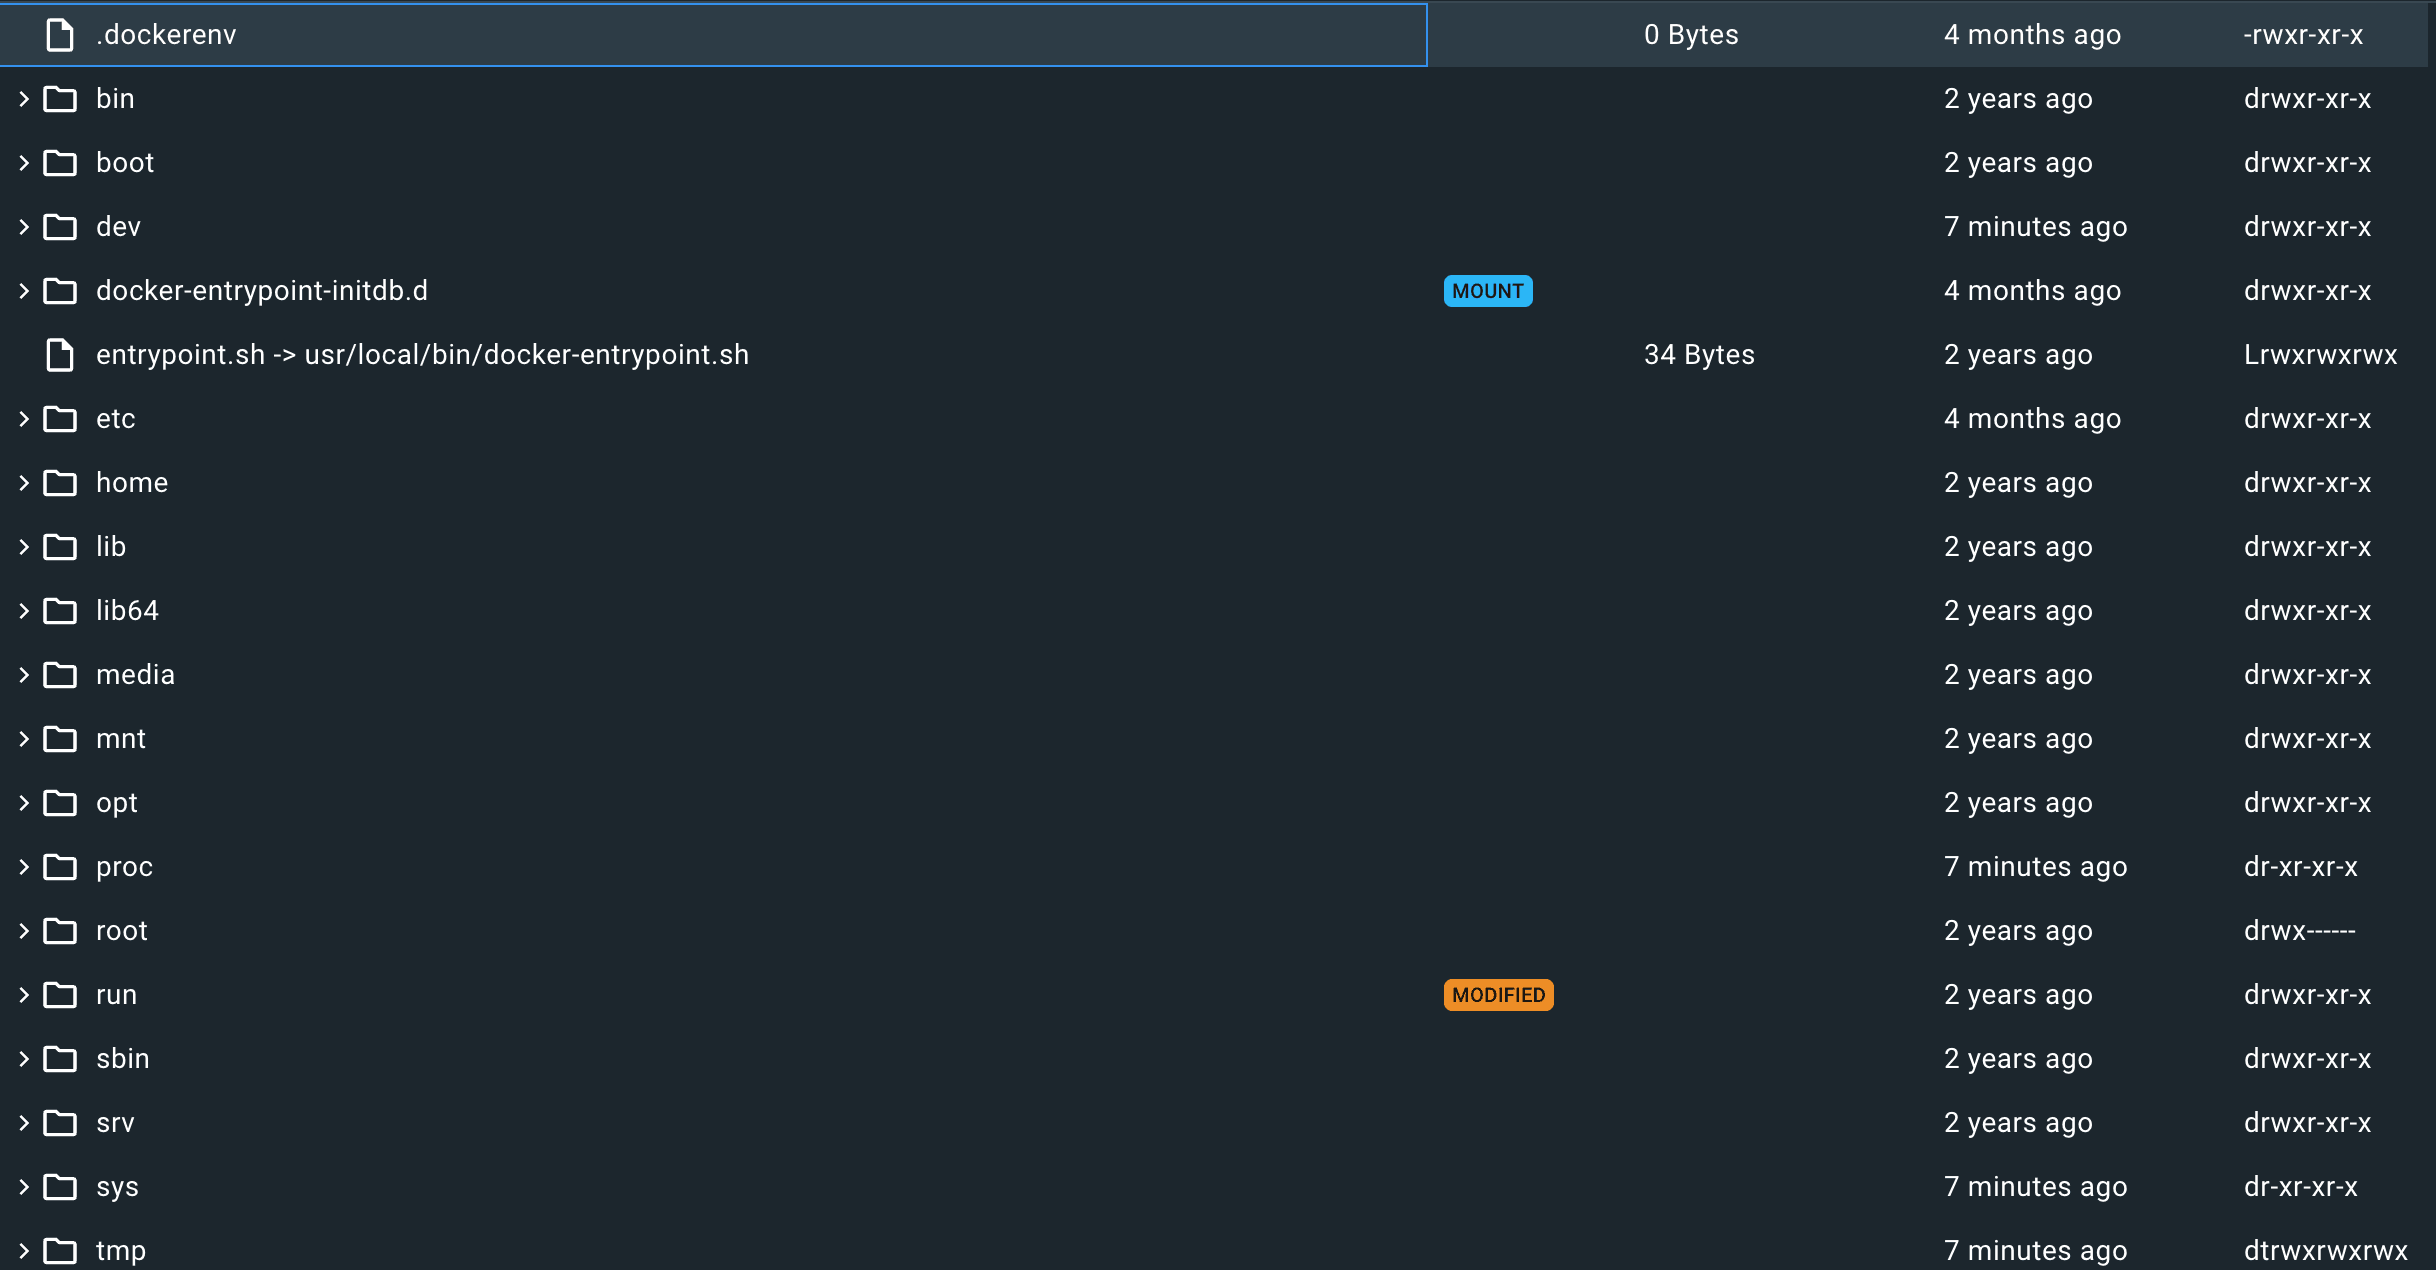Click the MODIFIED badge on run
2436x1270 pixels.
[x=1497, y=995]
